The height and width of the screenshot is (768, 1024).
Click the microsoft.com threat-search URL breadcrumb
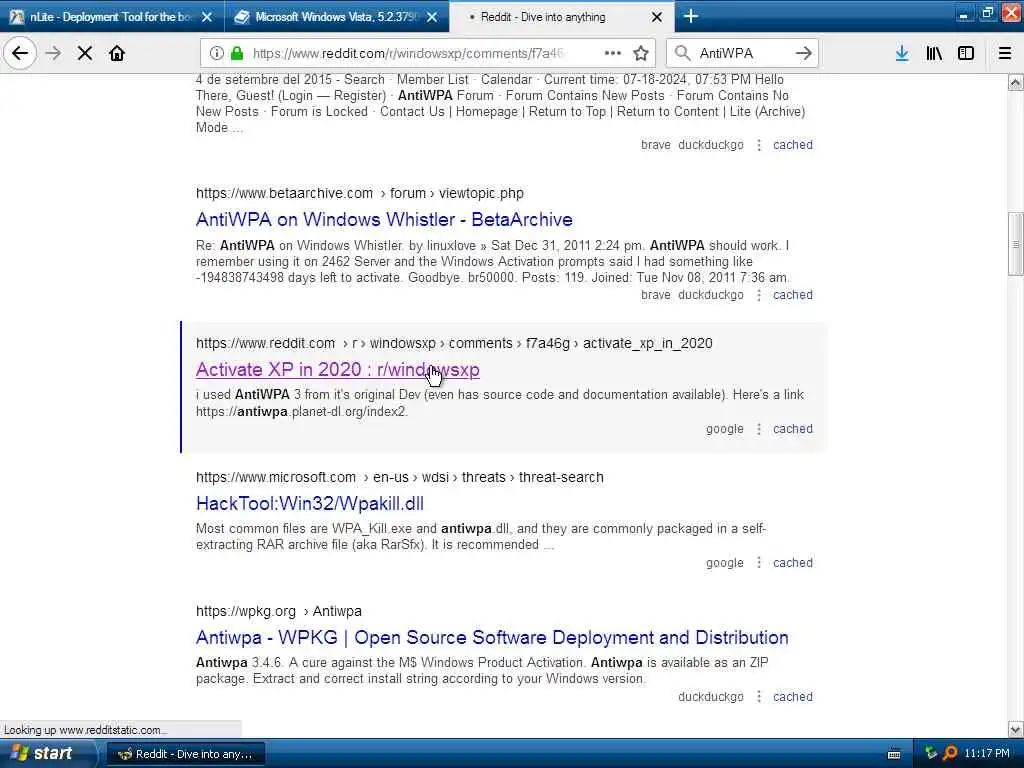[400, 477]
